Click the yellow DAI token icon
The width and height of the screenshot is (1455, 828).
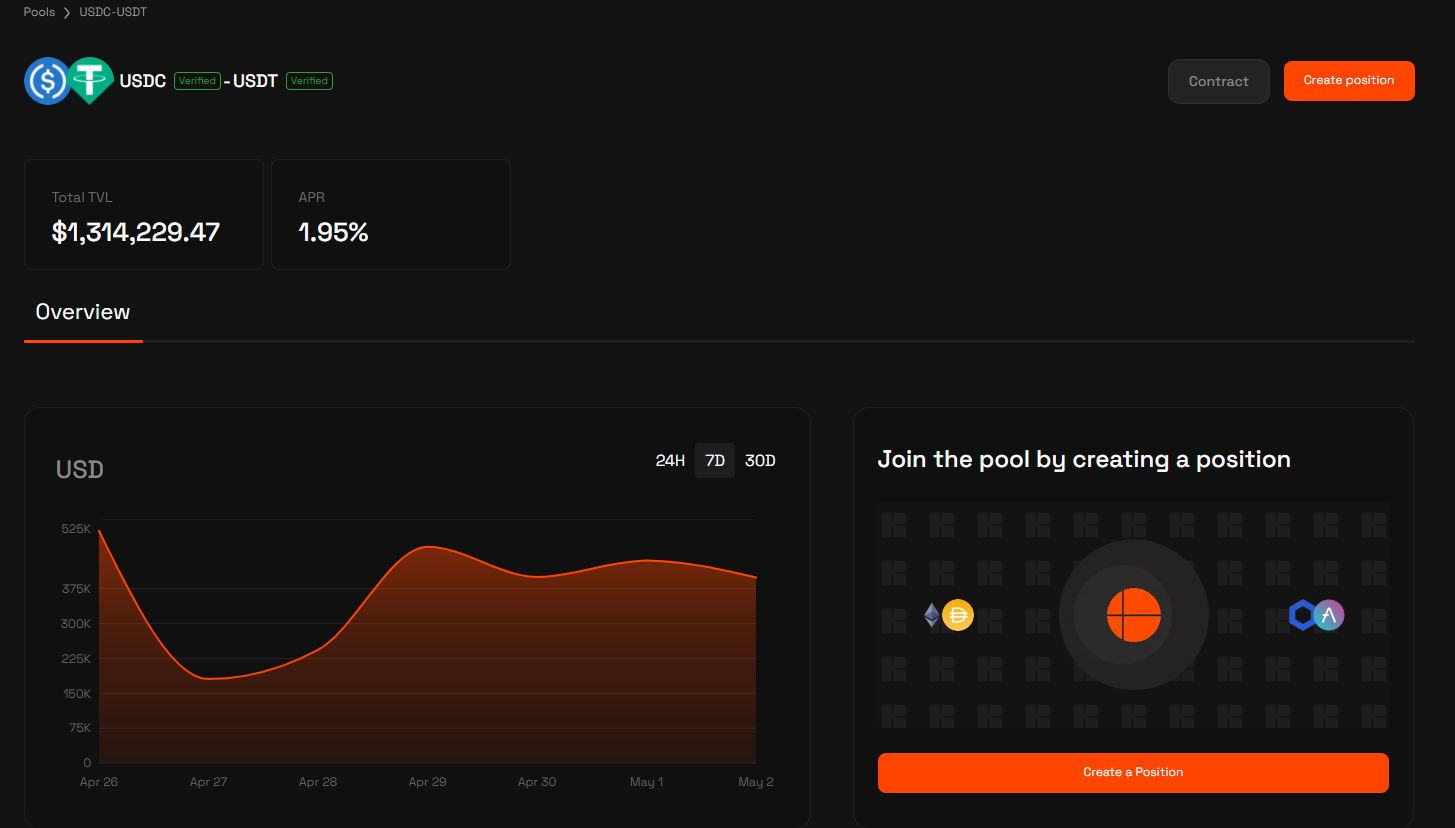point(958,615)
